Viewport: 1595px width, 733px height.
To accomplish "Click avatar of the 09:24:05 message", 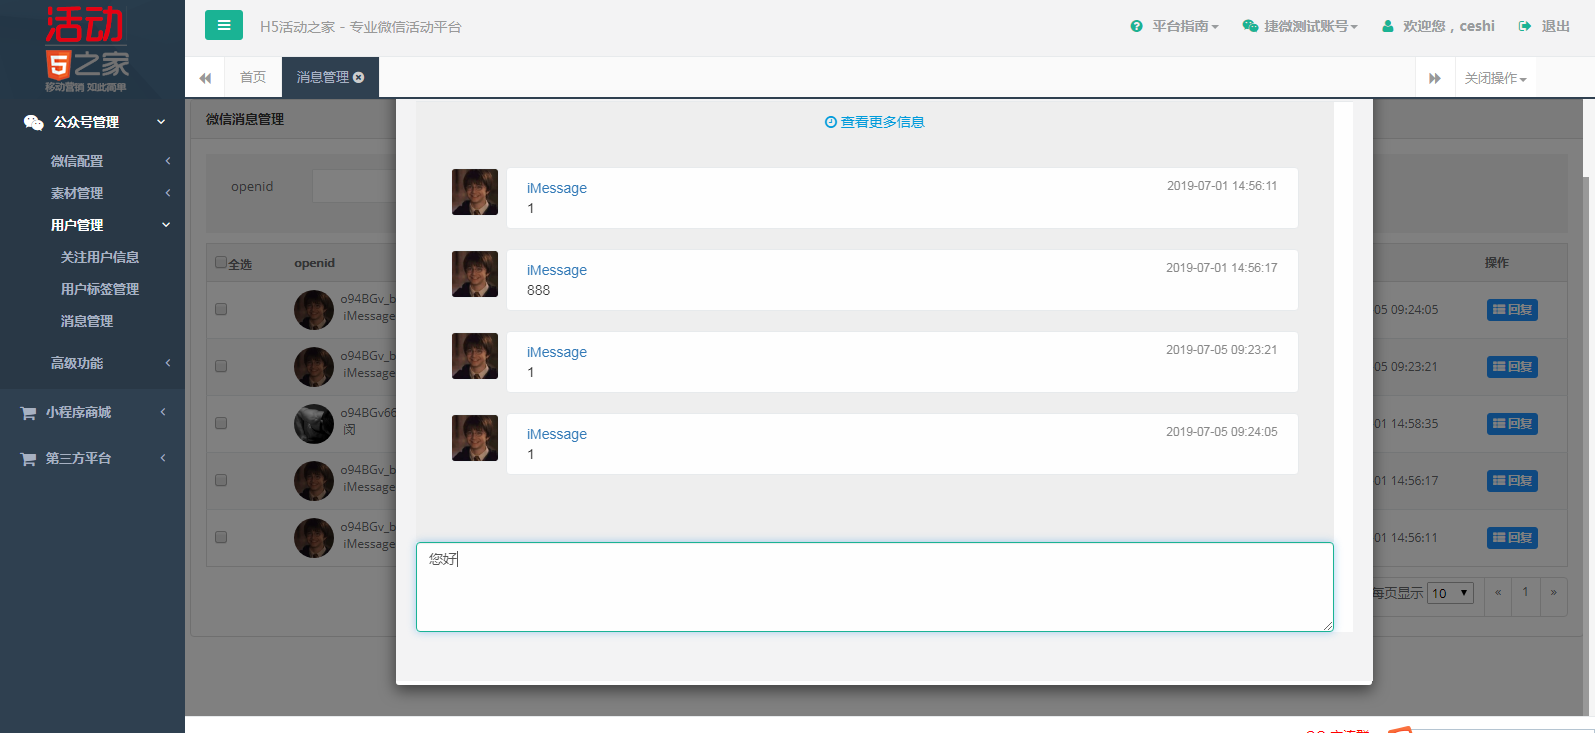I will [475, 438].
